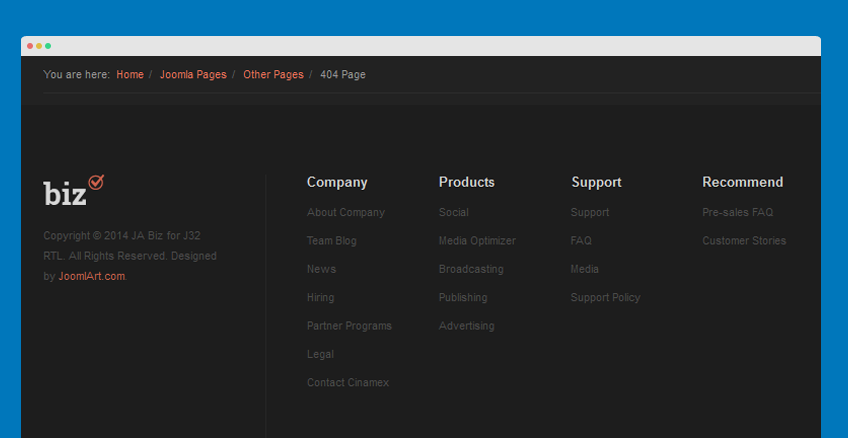Open Advertising link
The image size is (848, 438).
pyautogui.click(x=466, y=326)
